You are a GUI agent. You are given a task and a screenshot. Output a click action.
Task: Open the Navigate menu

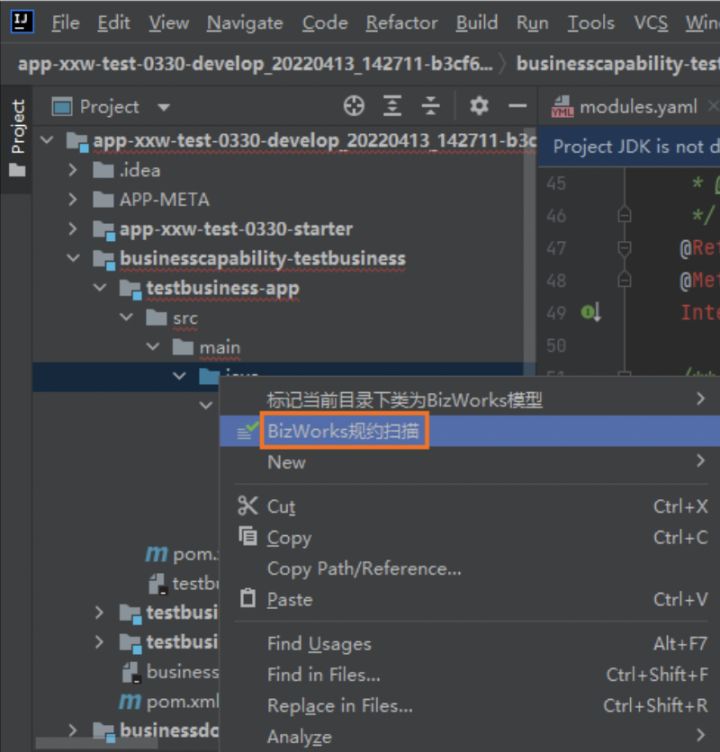(245, 23)
